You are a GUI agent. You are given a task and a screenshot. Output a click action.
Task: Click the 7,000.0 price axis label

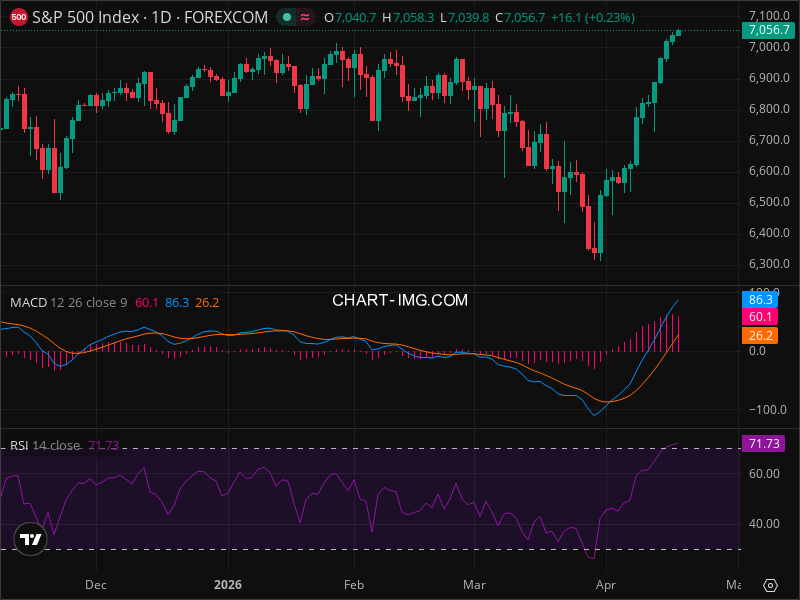tap(769, 47)
